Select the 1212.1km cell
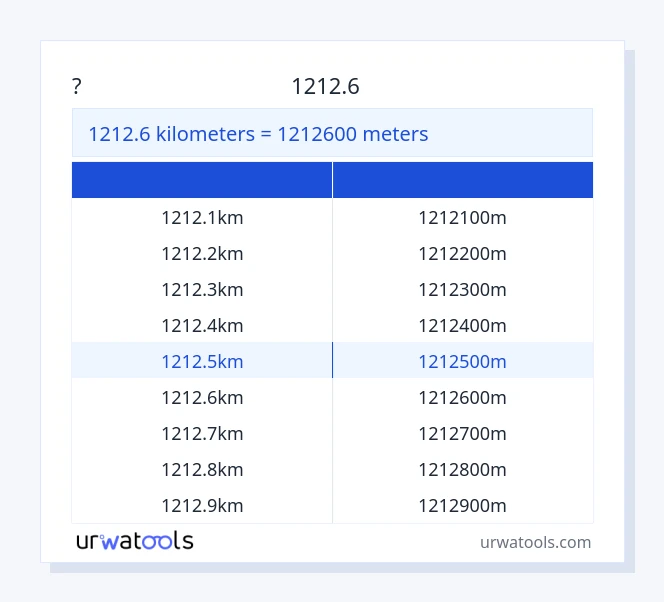 click(202, 217)
